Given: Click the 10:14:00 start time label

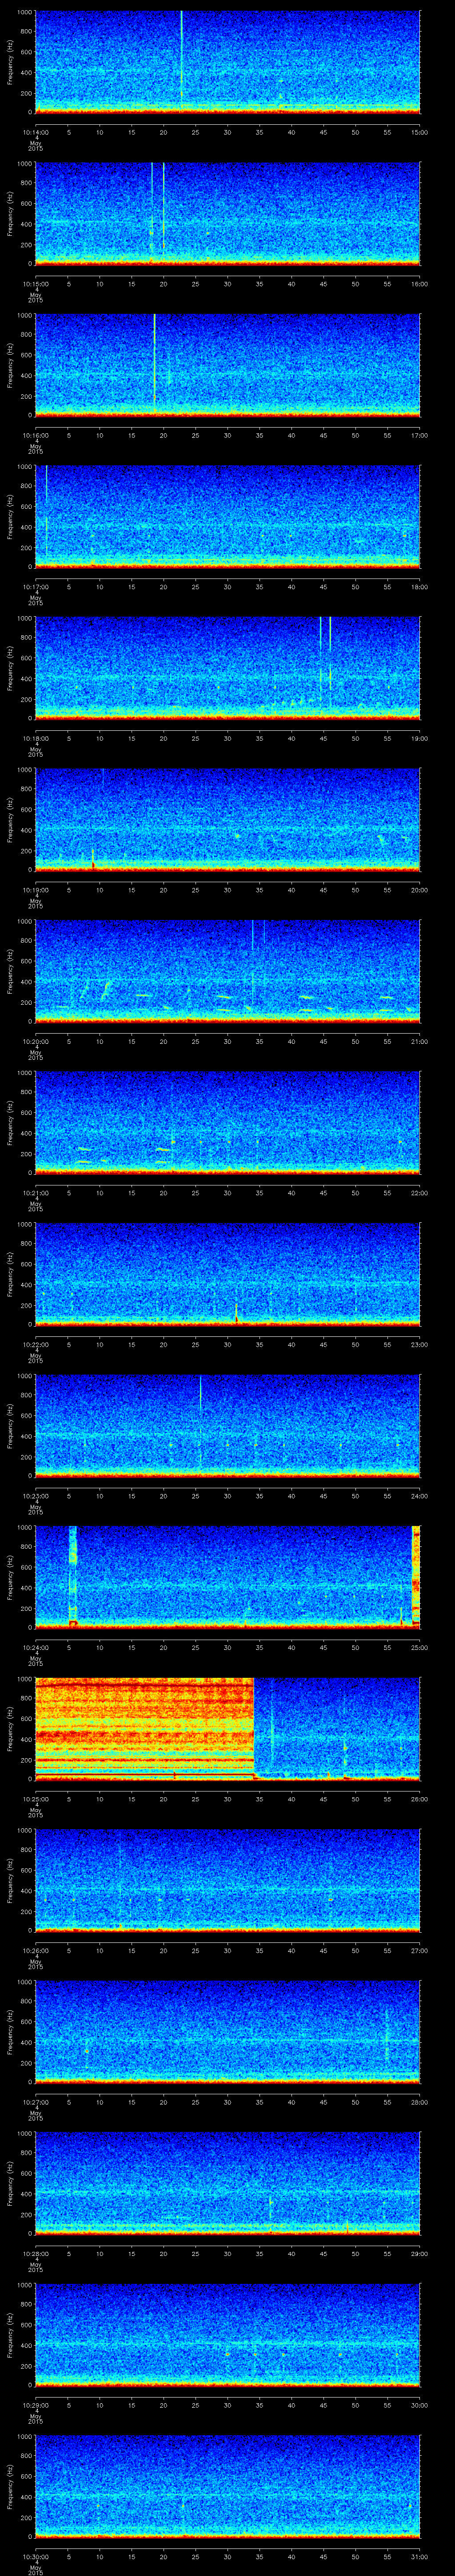Looking at the screenshot, I should [x=35, y=132].
